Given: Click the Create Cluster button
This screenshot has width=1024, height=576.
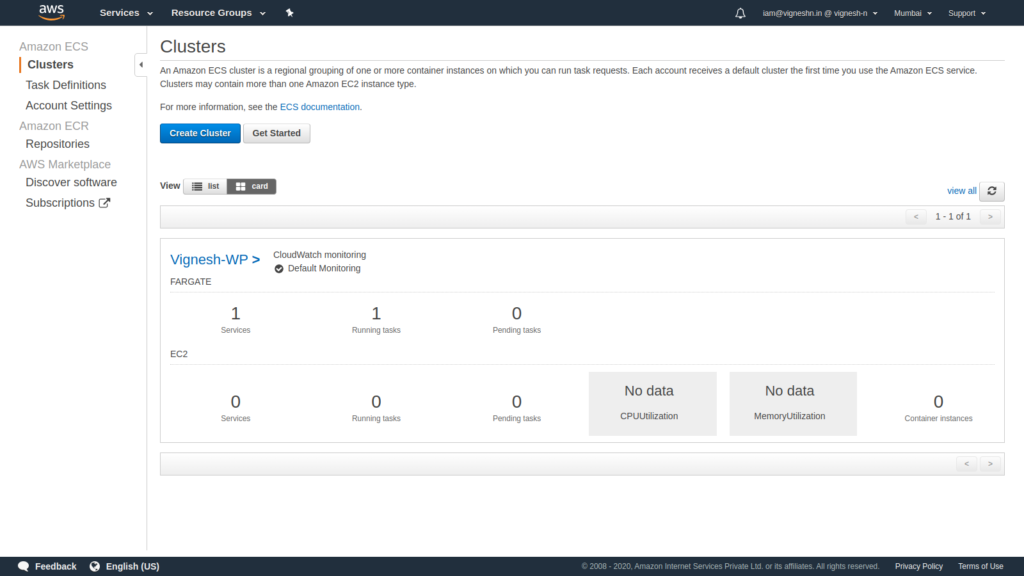Looking at the screenshot, I should tap(200, 133).
